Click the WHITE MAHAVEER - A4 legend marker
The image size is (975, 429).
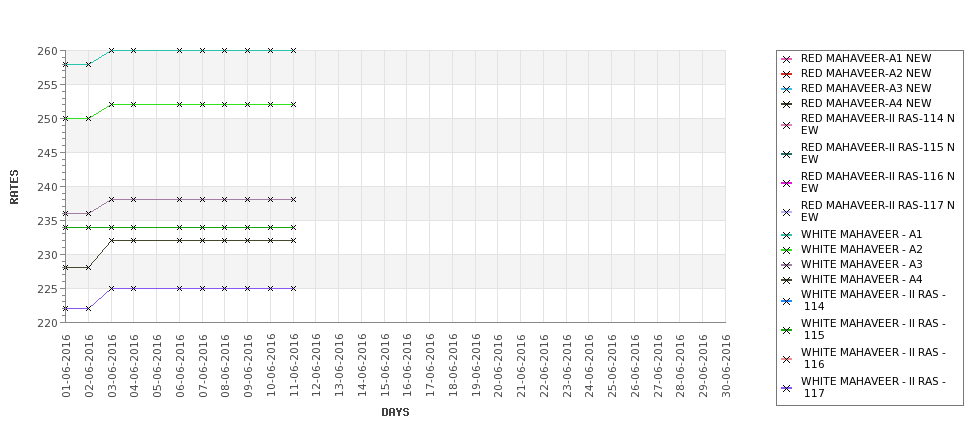[787, 280]
